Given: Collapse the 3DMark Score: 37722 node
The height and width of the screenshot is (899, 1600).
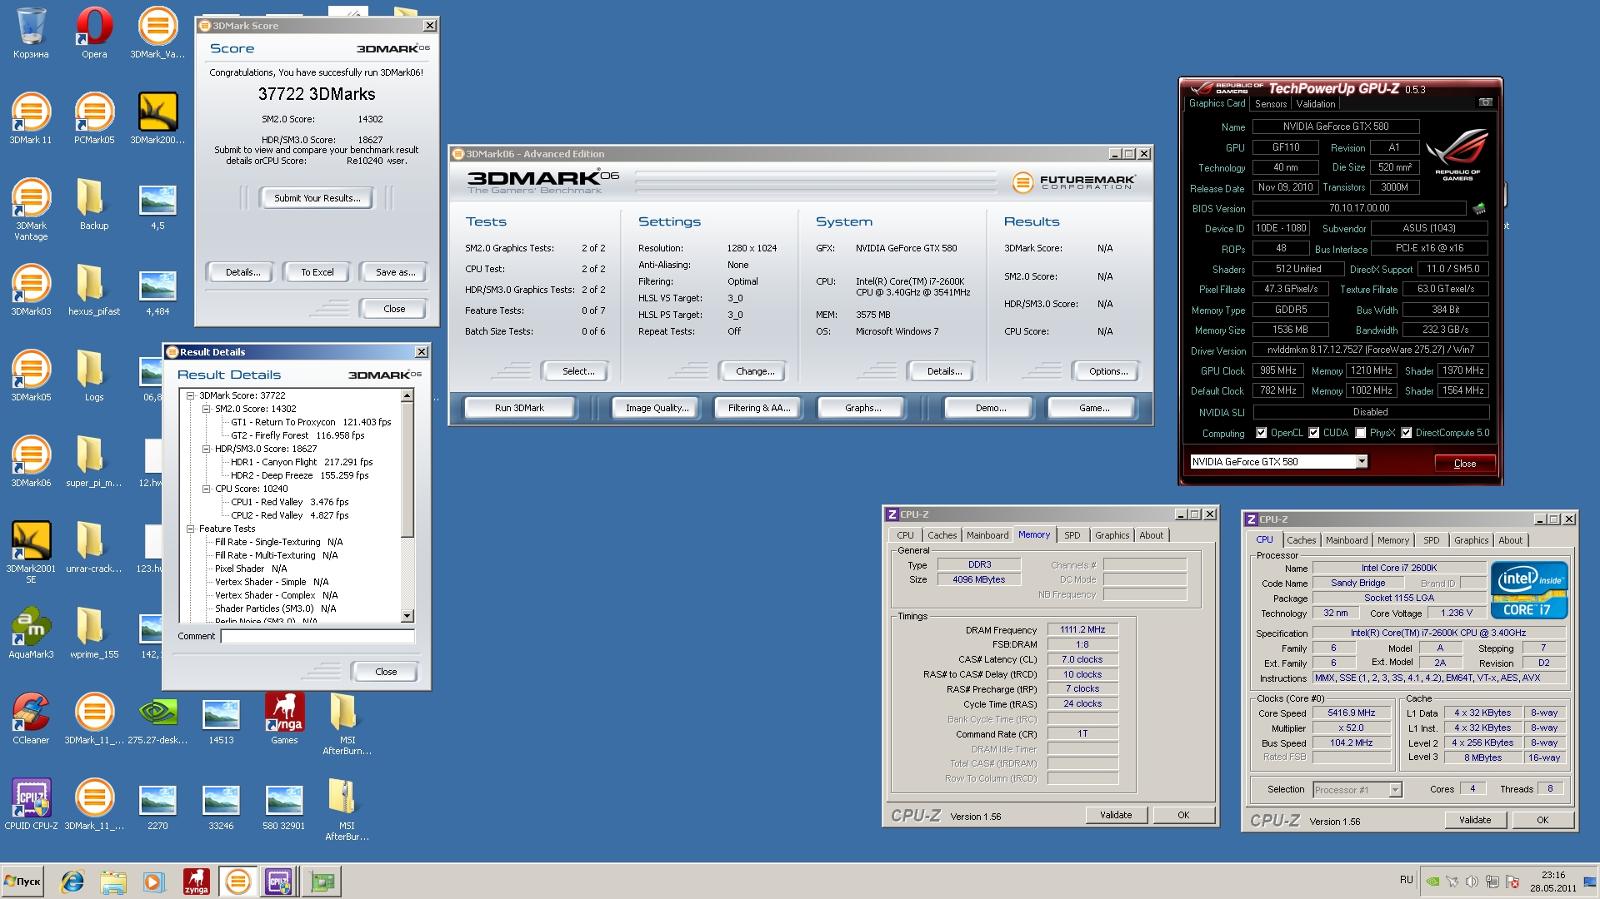Looking at the screenshot, I should (x=190, y=396).
